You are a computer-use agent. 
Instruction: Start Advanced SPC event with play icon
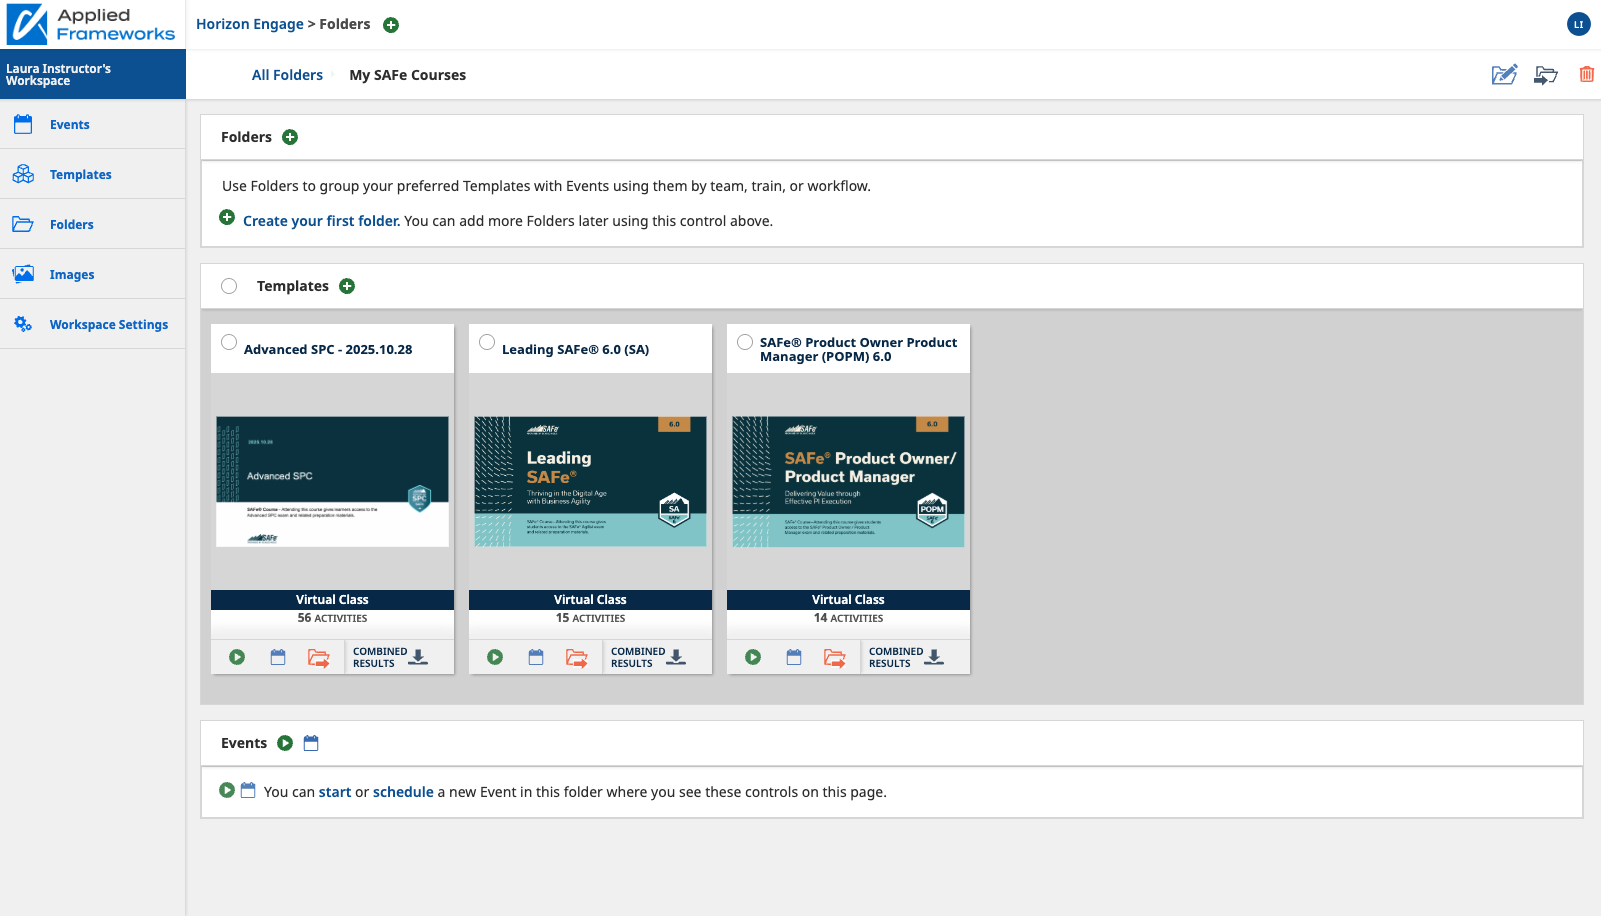pyautogui.click(x=237, y=657)
